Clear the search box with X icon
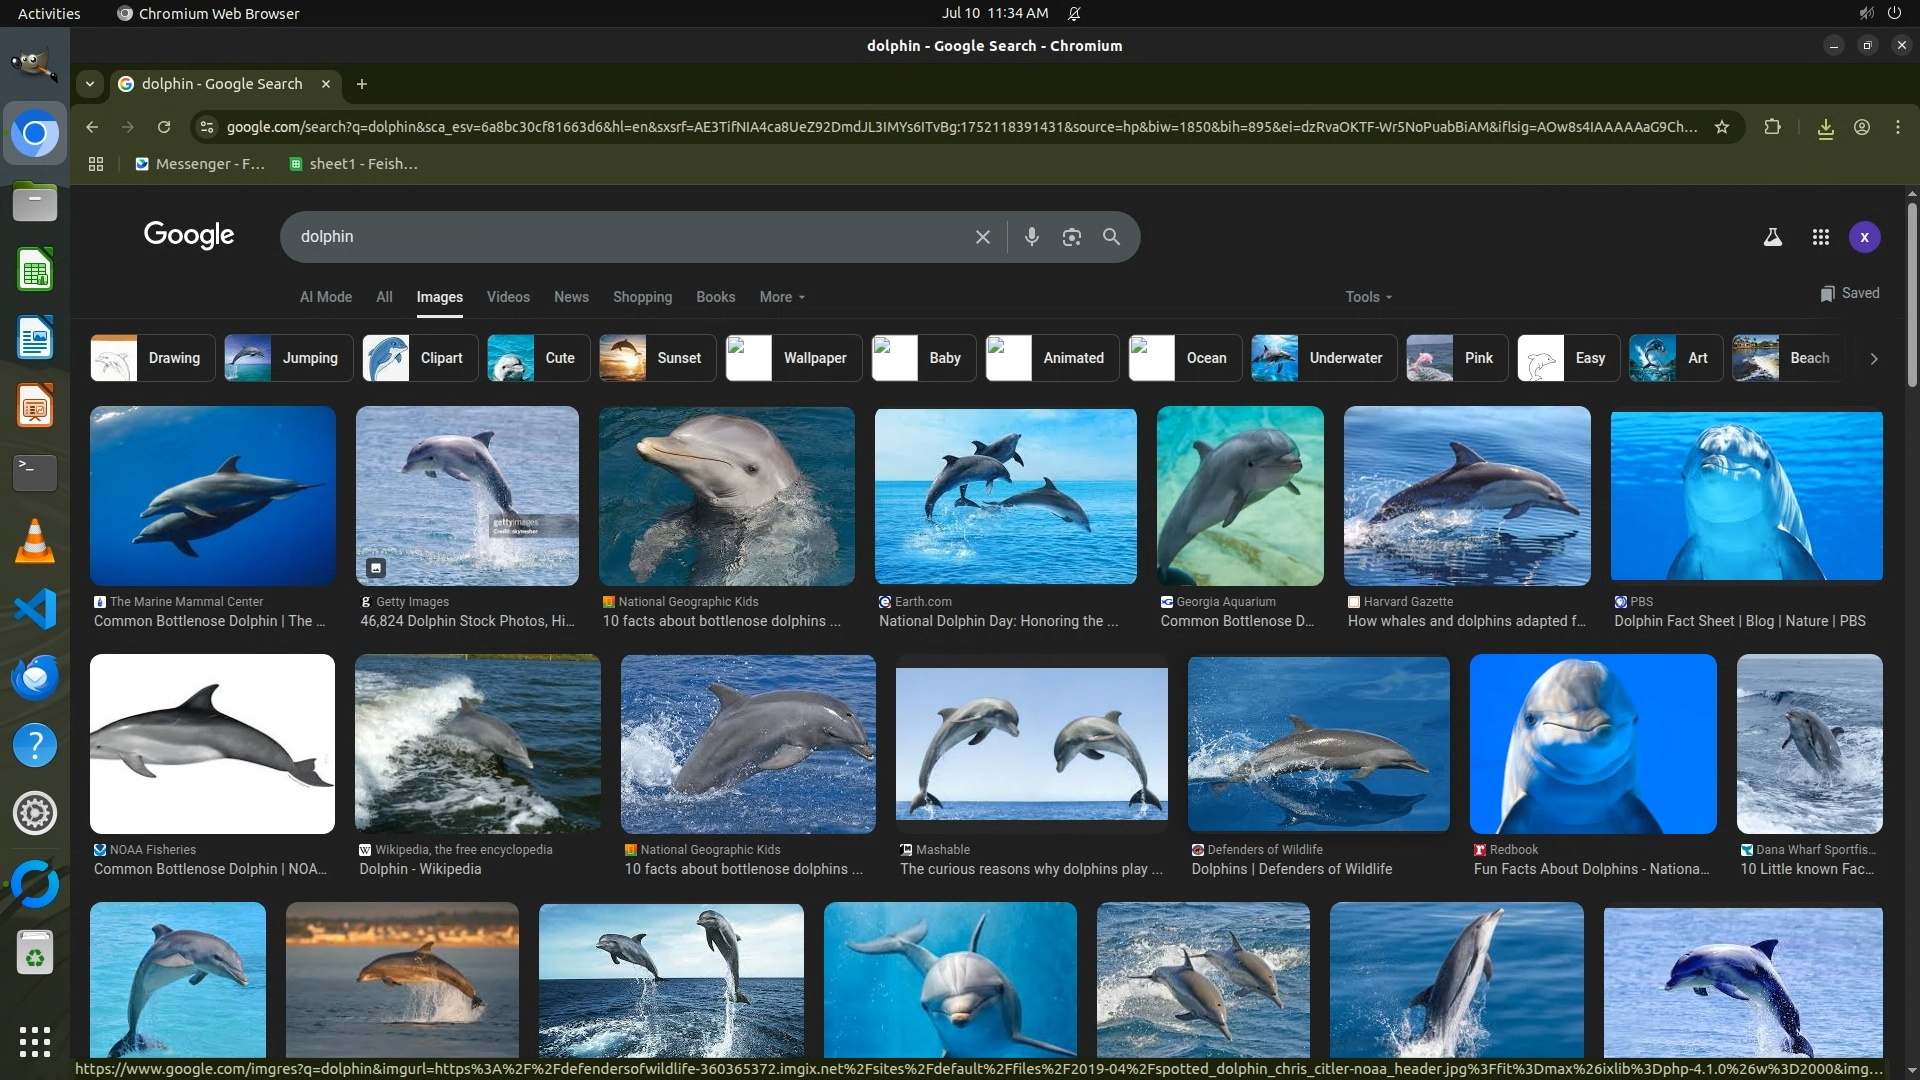This screenshot has width=1920, height=1080. click(x=982, y=237)
